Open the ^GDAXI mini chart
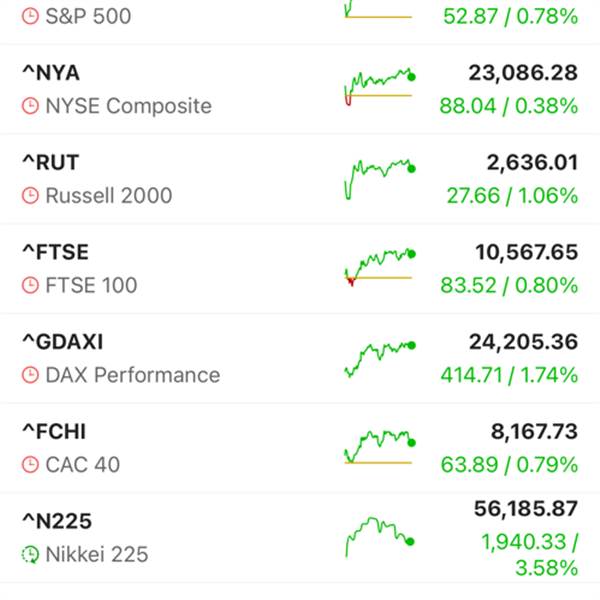The height and width of the screenshot is (600, 600). pos(378,357)
